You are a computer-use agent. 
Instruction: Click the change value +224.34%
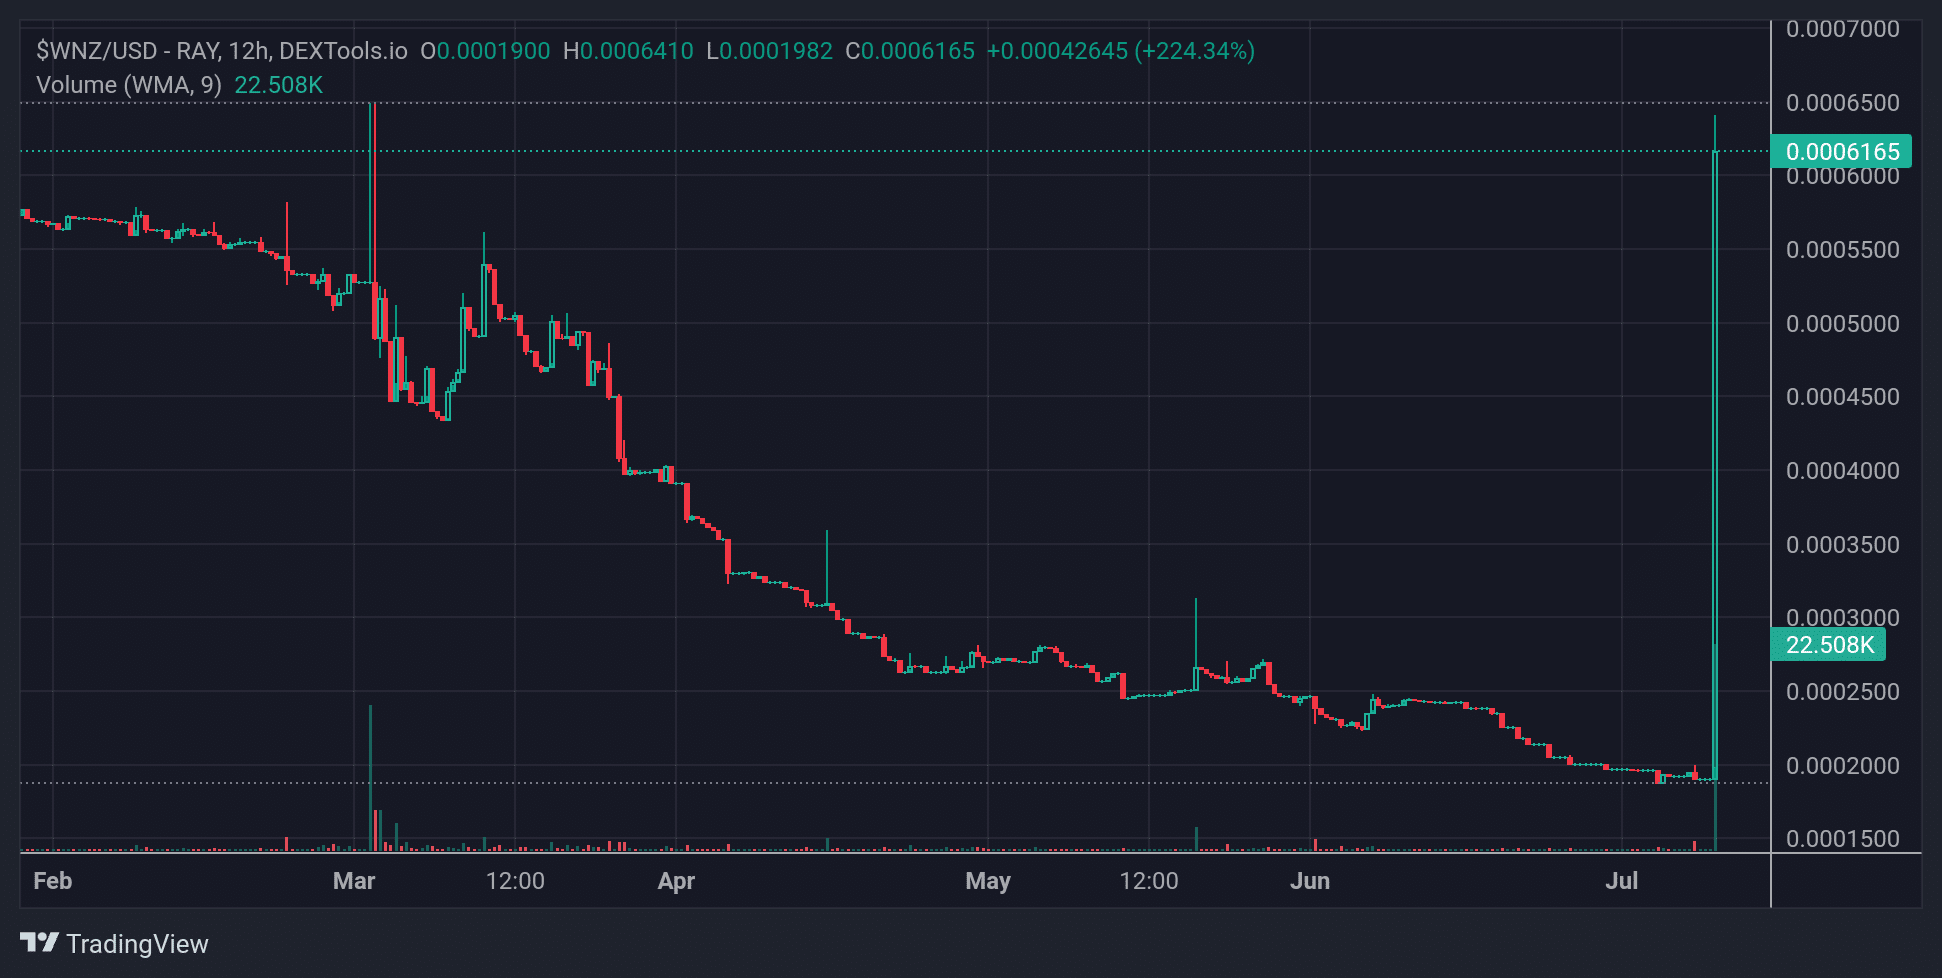[1195, 51]
